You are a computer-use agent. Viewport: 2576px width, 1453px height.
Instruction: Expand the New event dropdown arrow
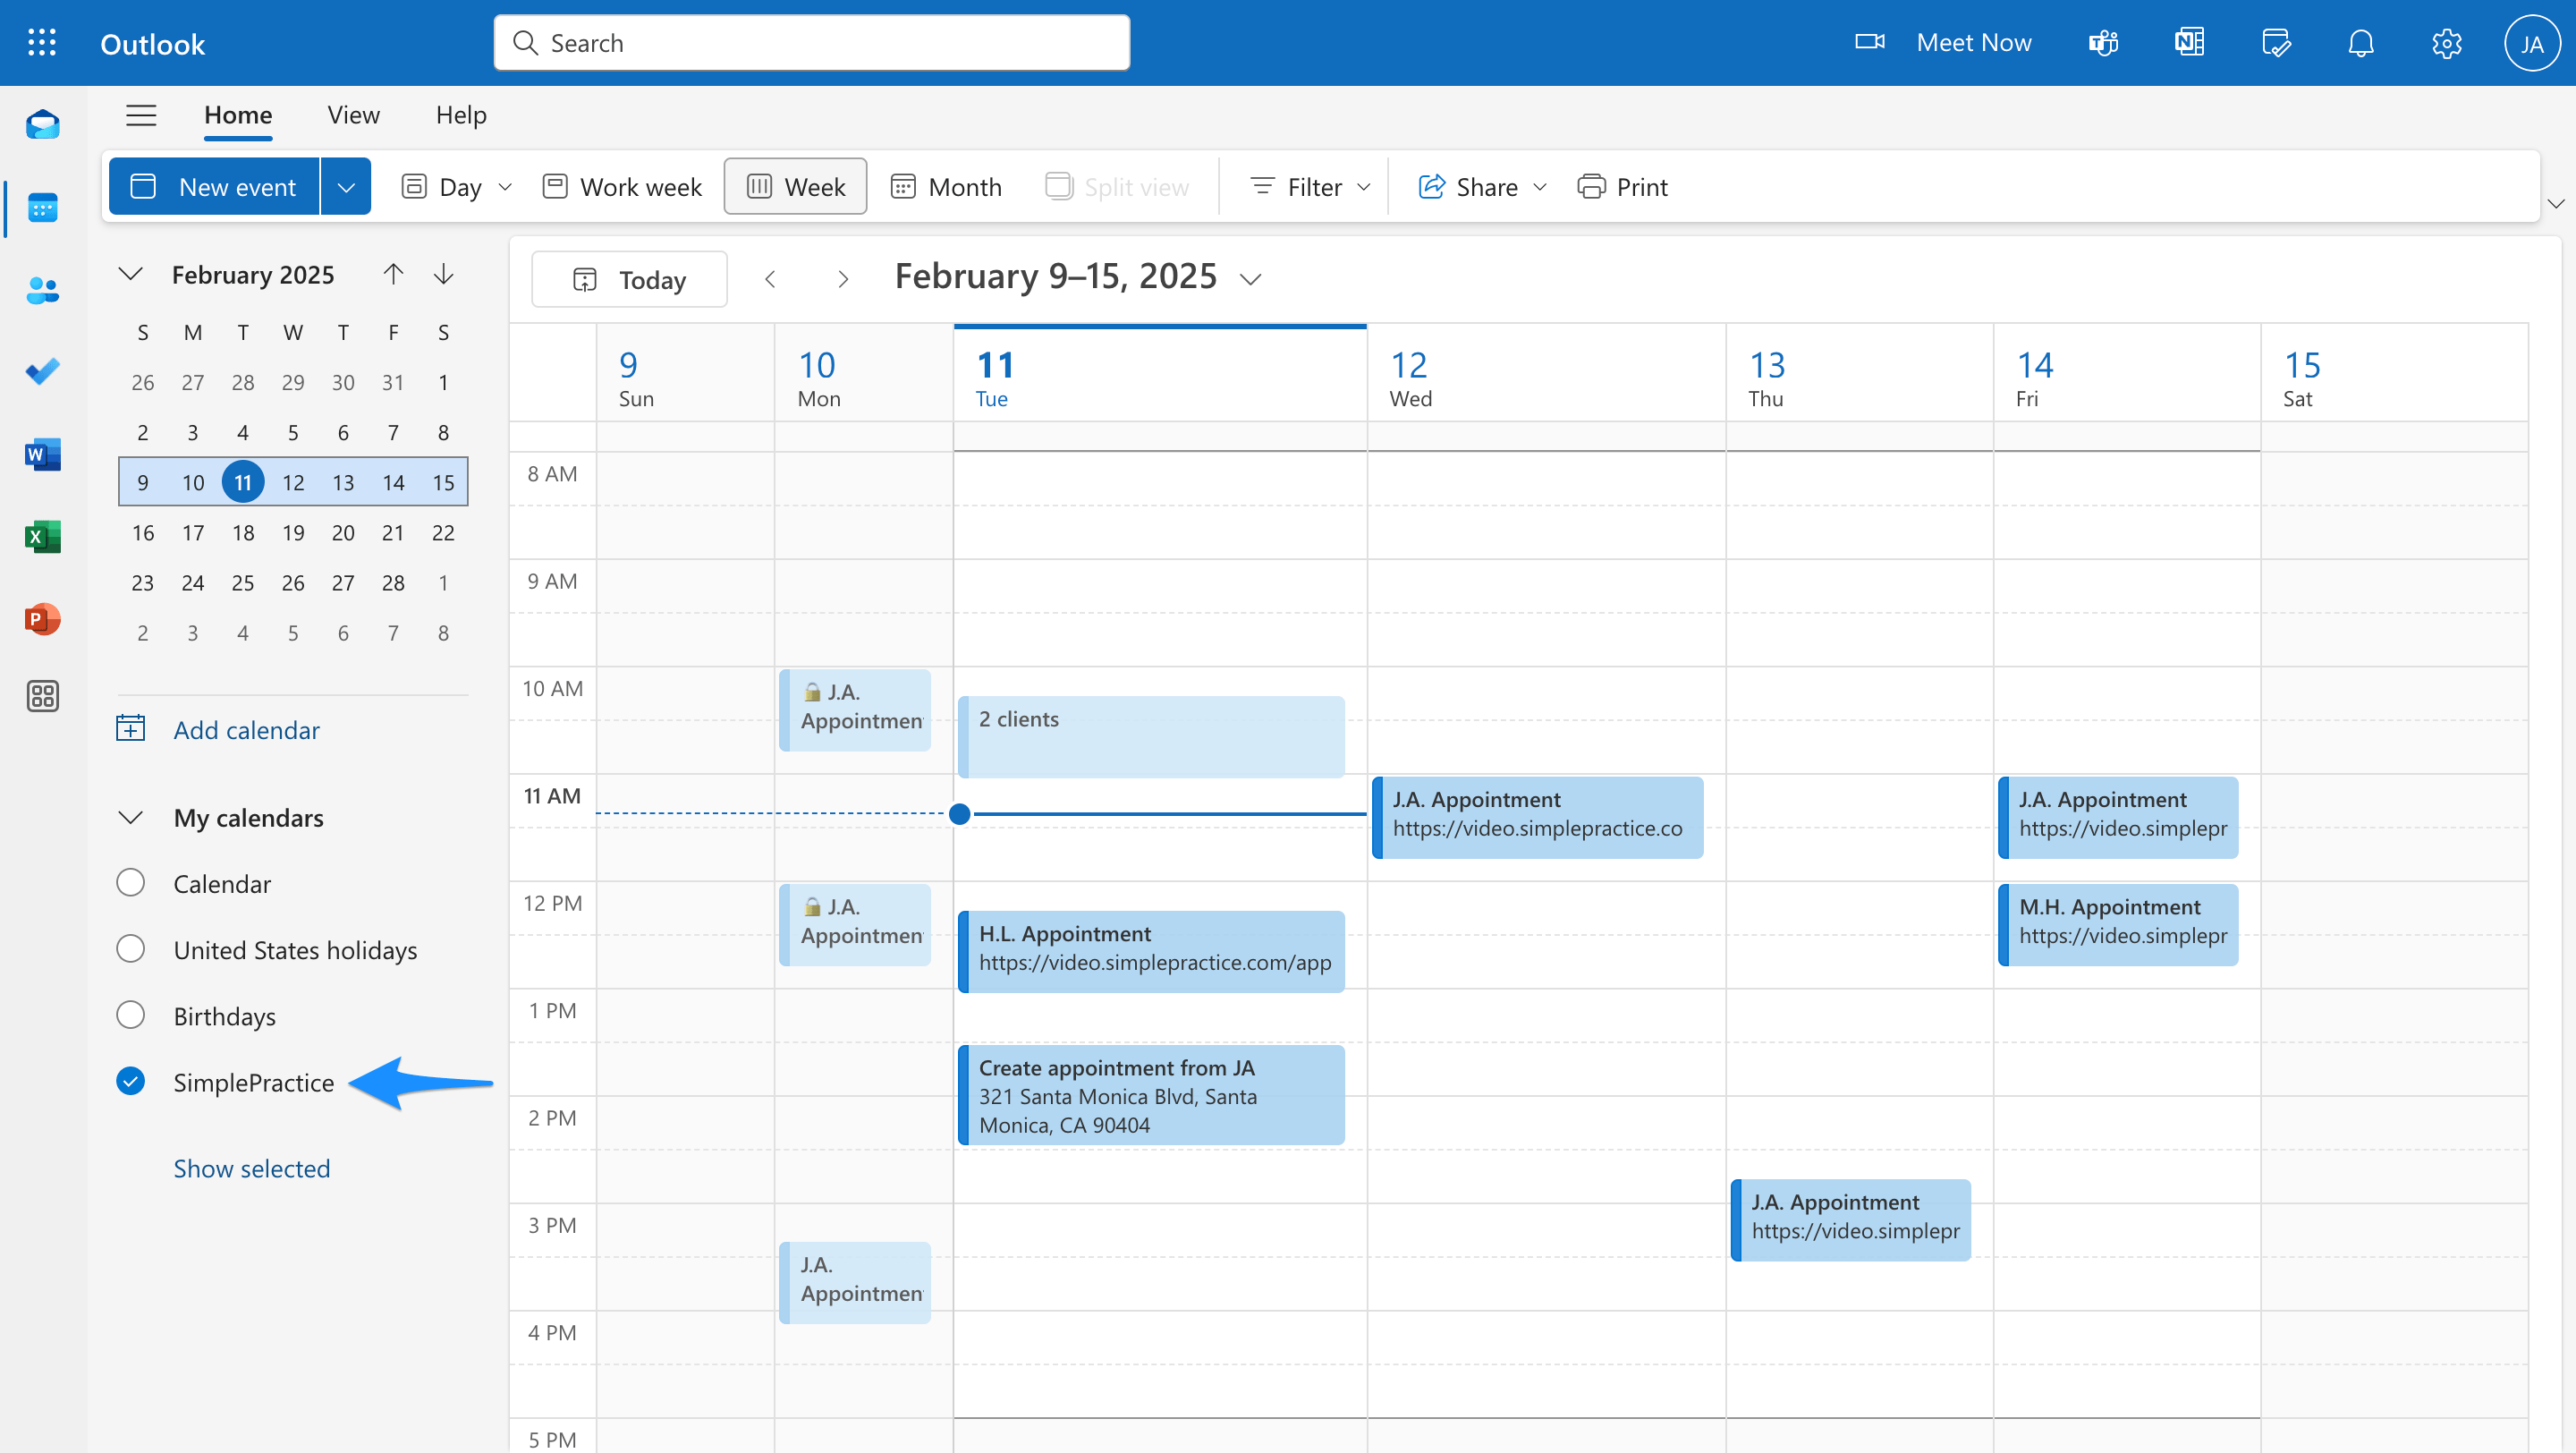[346, 187]
